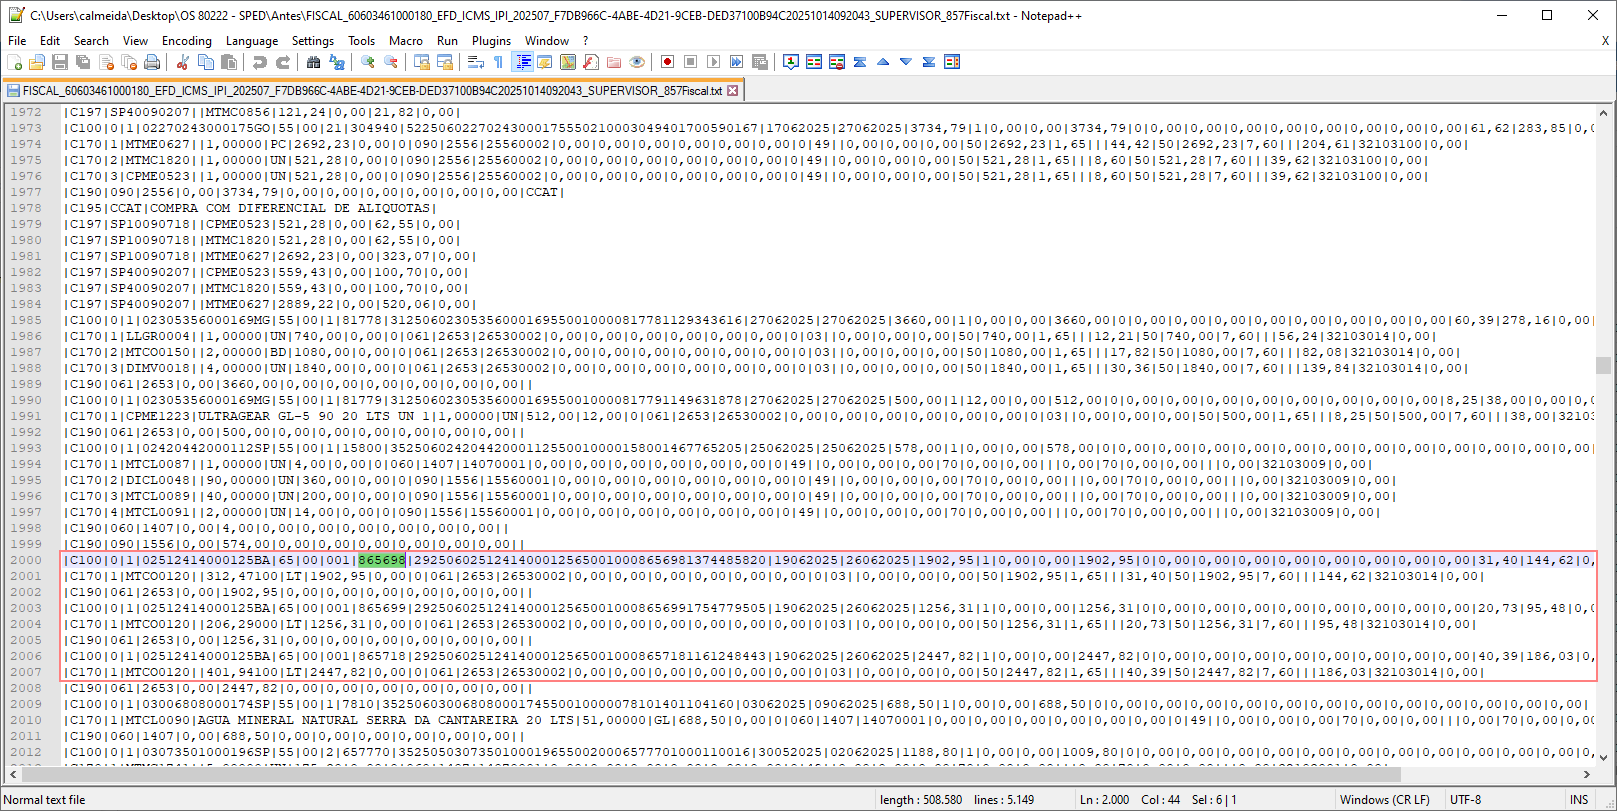The image size is (1617, 811).
Task: Click the Replace icon in toolbar
Action: point(337,62)
